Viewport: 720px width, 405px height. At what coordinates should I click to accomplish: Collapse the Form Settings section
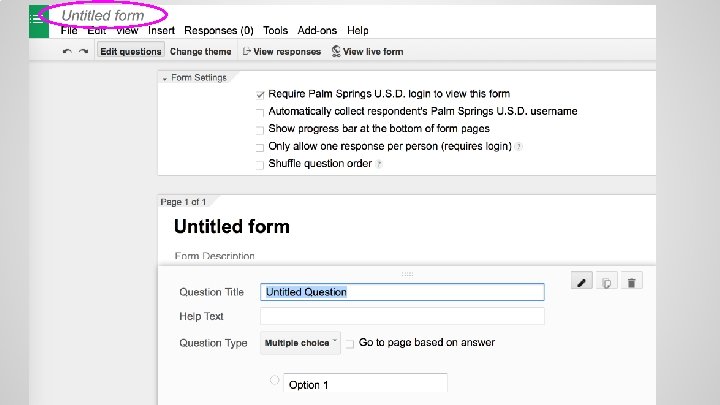(x=165, y=78)
